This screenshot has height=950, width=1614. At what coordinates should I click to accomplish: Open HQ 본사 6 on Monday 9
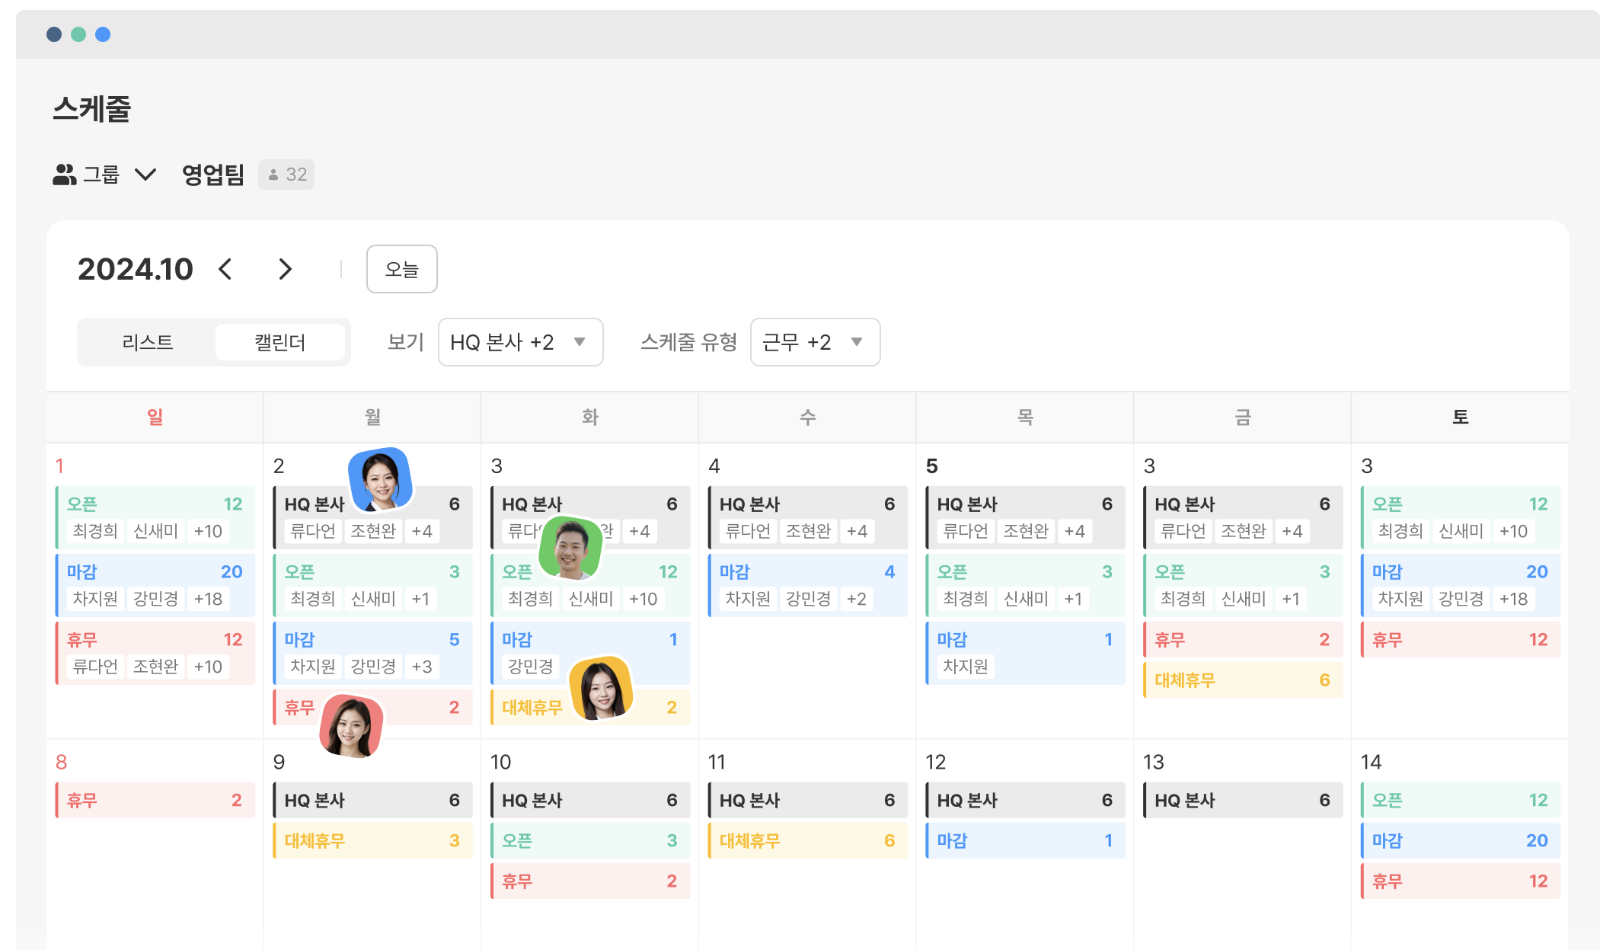pyautogui.click(x=372, y=800)
